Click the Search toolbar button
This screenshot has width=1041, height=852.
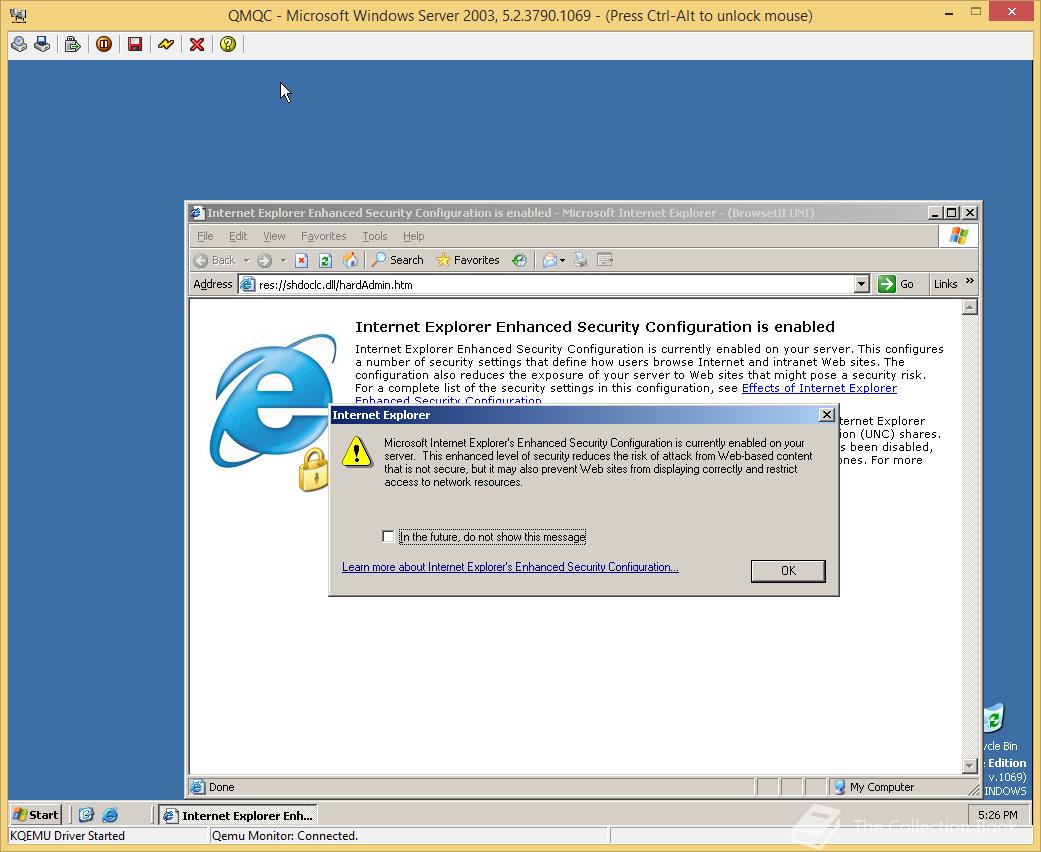click(397, 260)
